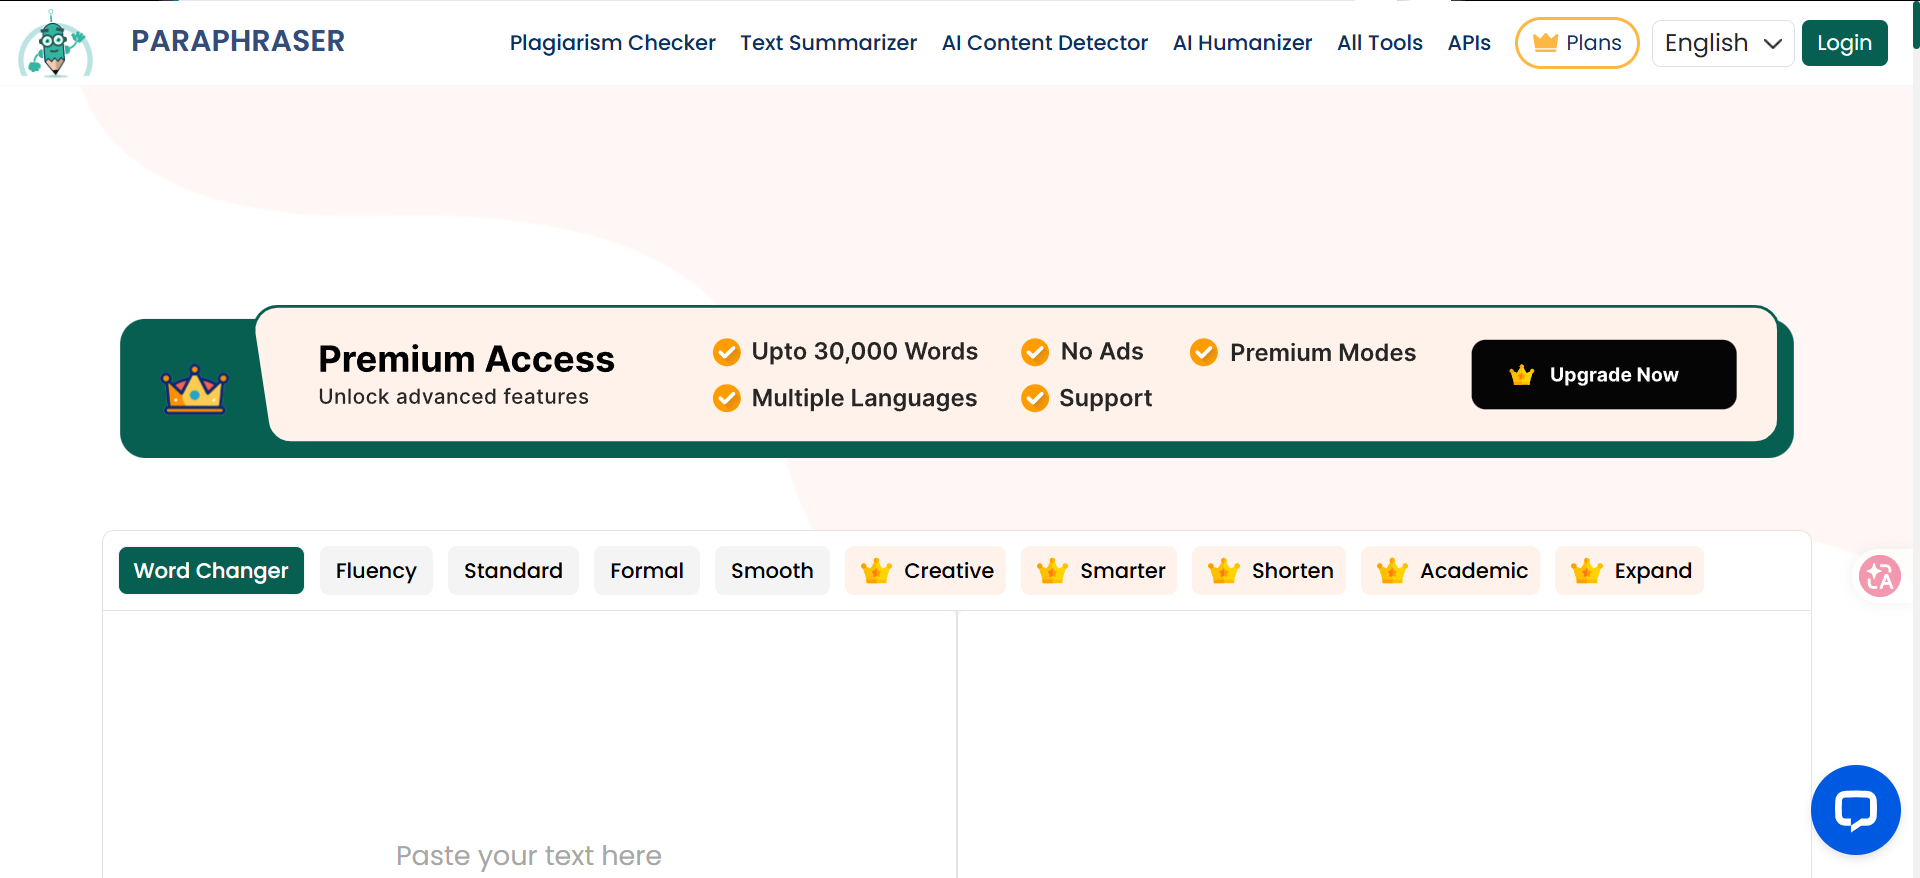Click the Paste your text here input area
This screenshot has width=1920, height=878.
click(529, 745)
